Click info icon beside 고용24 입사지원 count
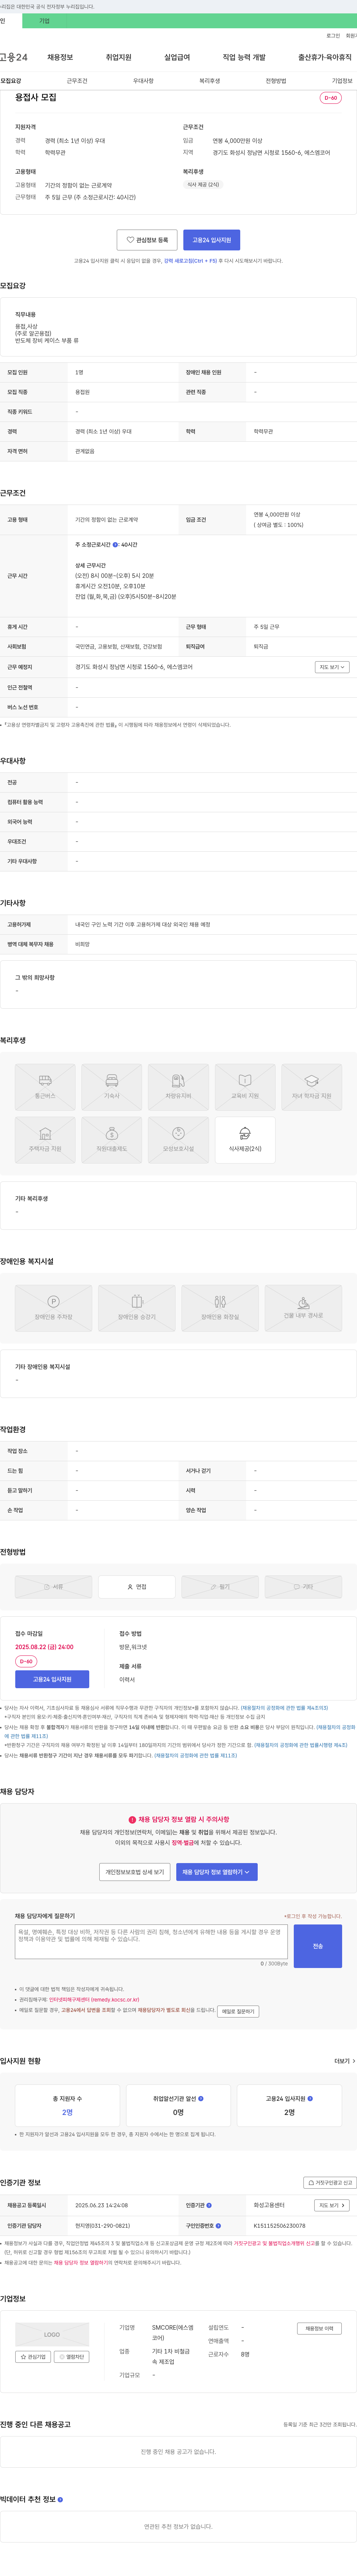The height and width of the screenshot is (2576, 357). coord(310,2099)
